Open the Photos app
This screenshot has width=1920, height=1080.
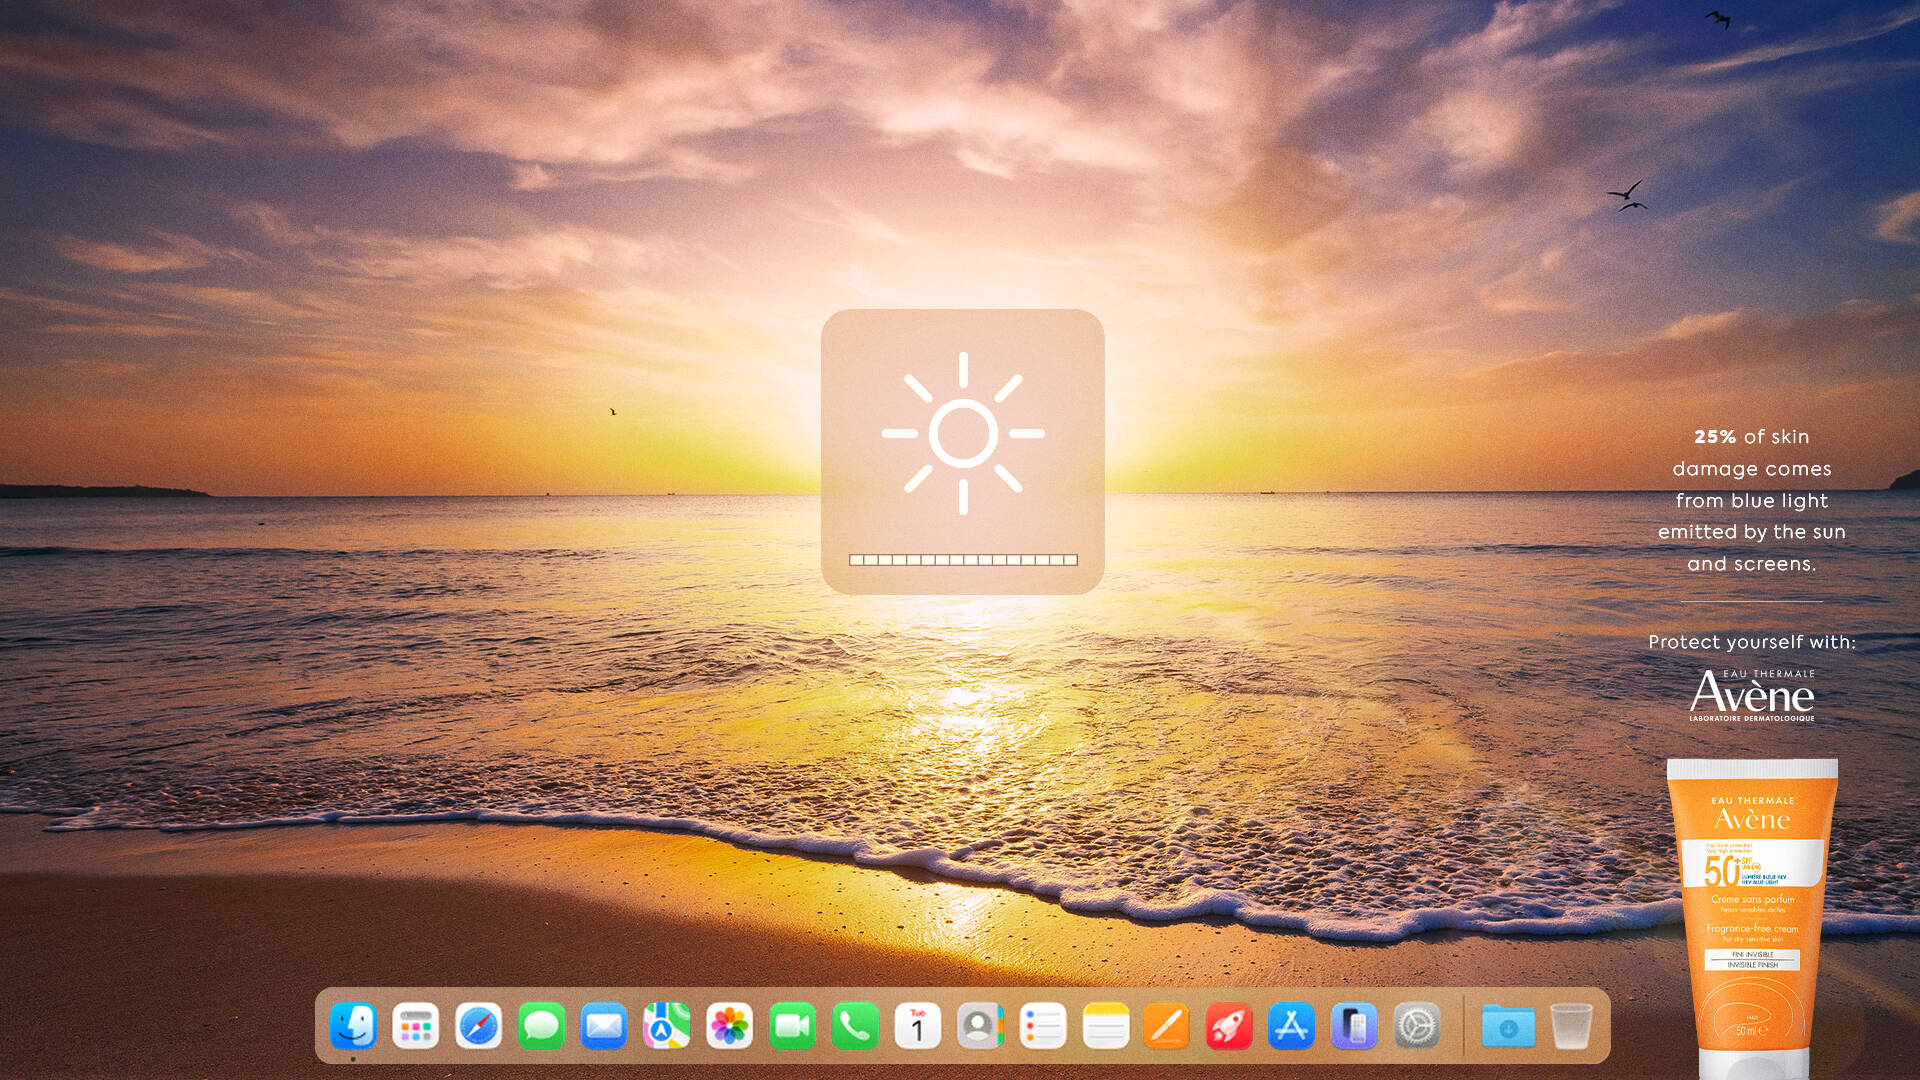(x=729, y=1026)
